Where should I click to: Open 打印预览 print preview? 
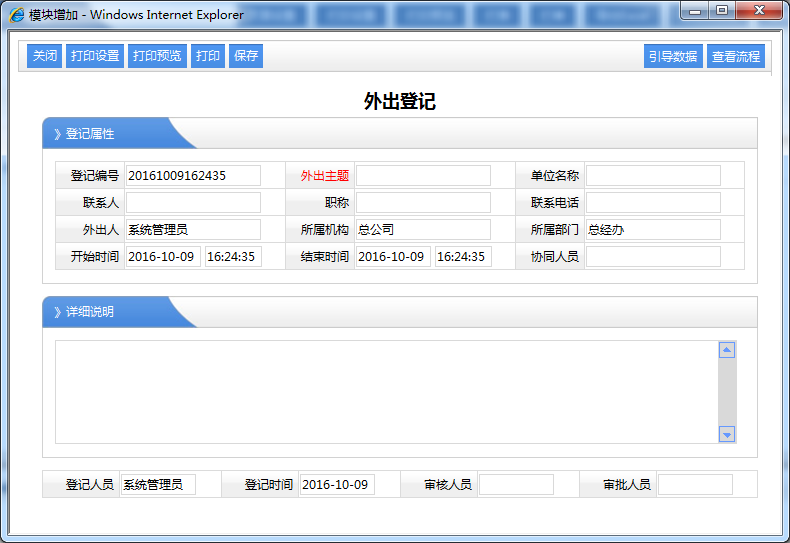point(157,56)
